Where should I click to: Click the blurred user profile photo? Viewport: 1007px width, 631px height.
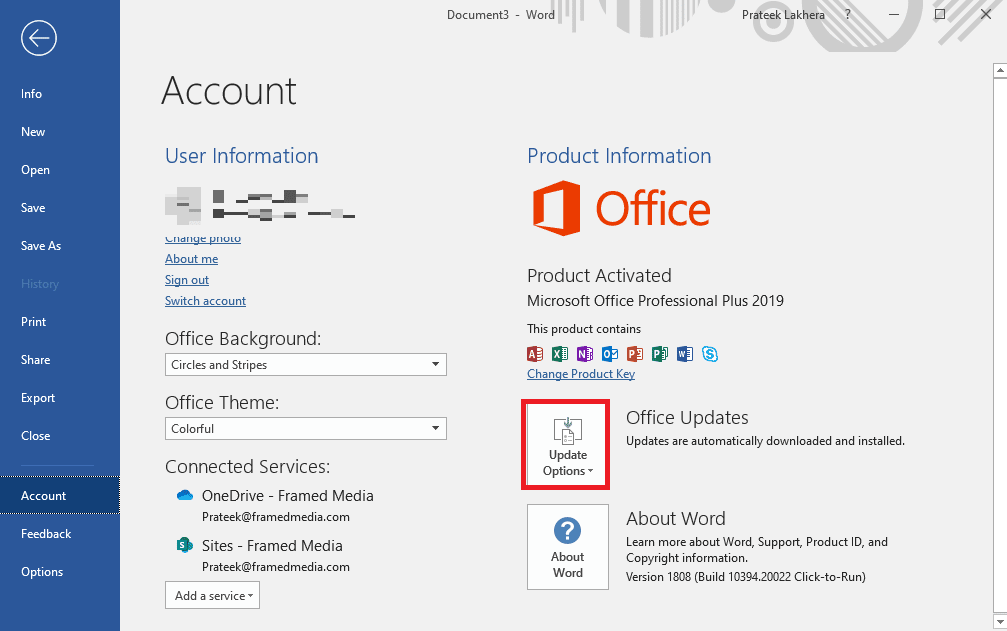click(183, 205)
